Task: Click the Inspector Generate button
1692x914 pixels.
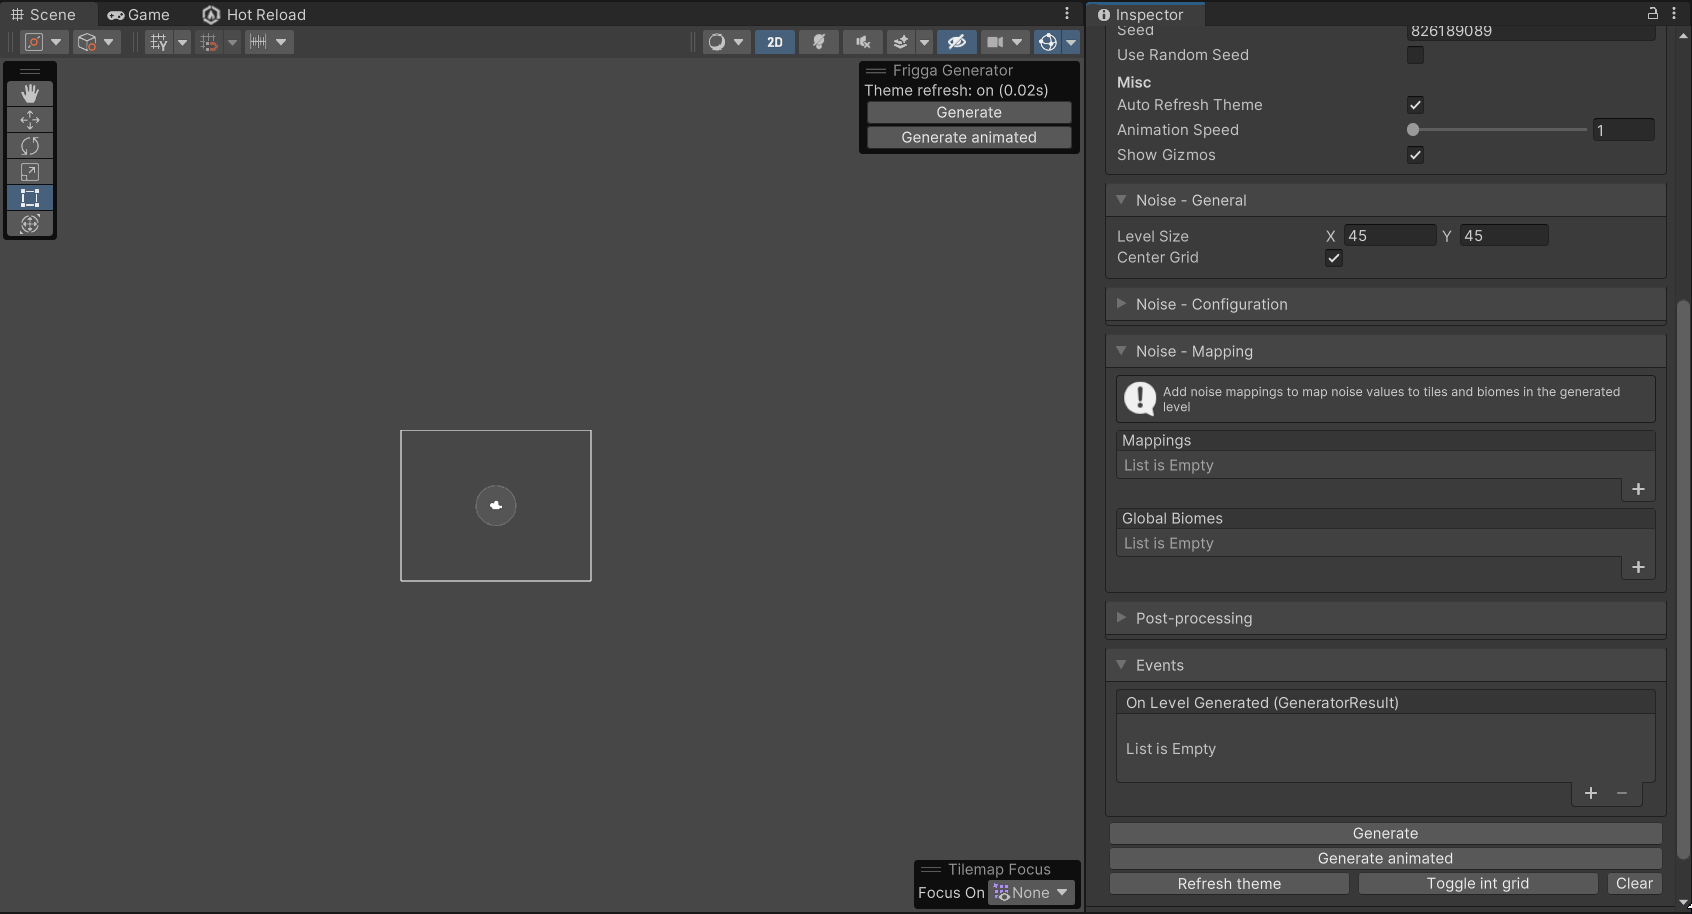Action: (x=1385, y=833)
